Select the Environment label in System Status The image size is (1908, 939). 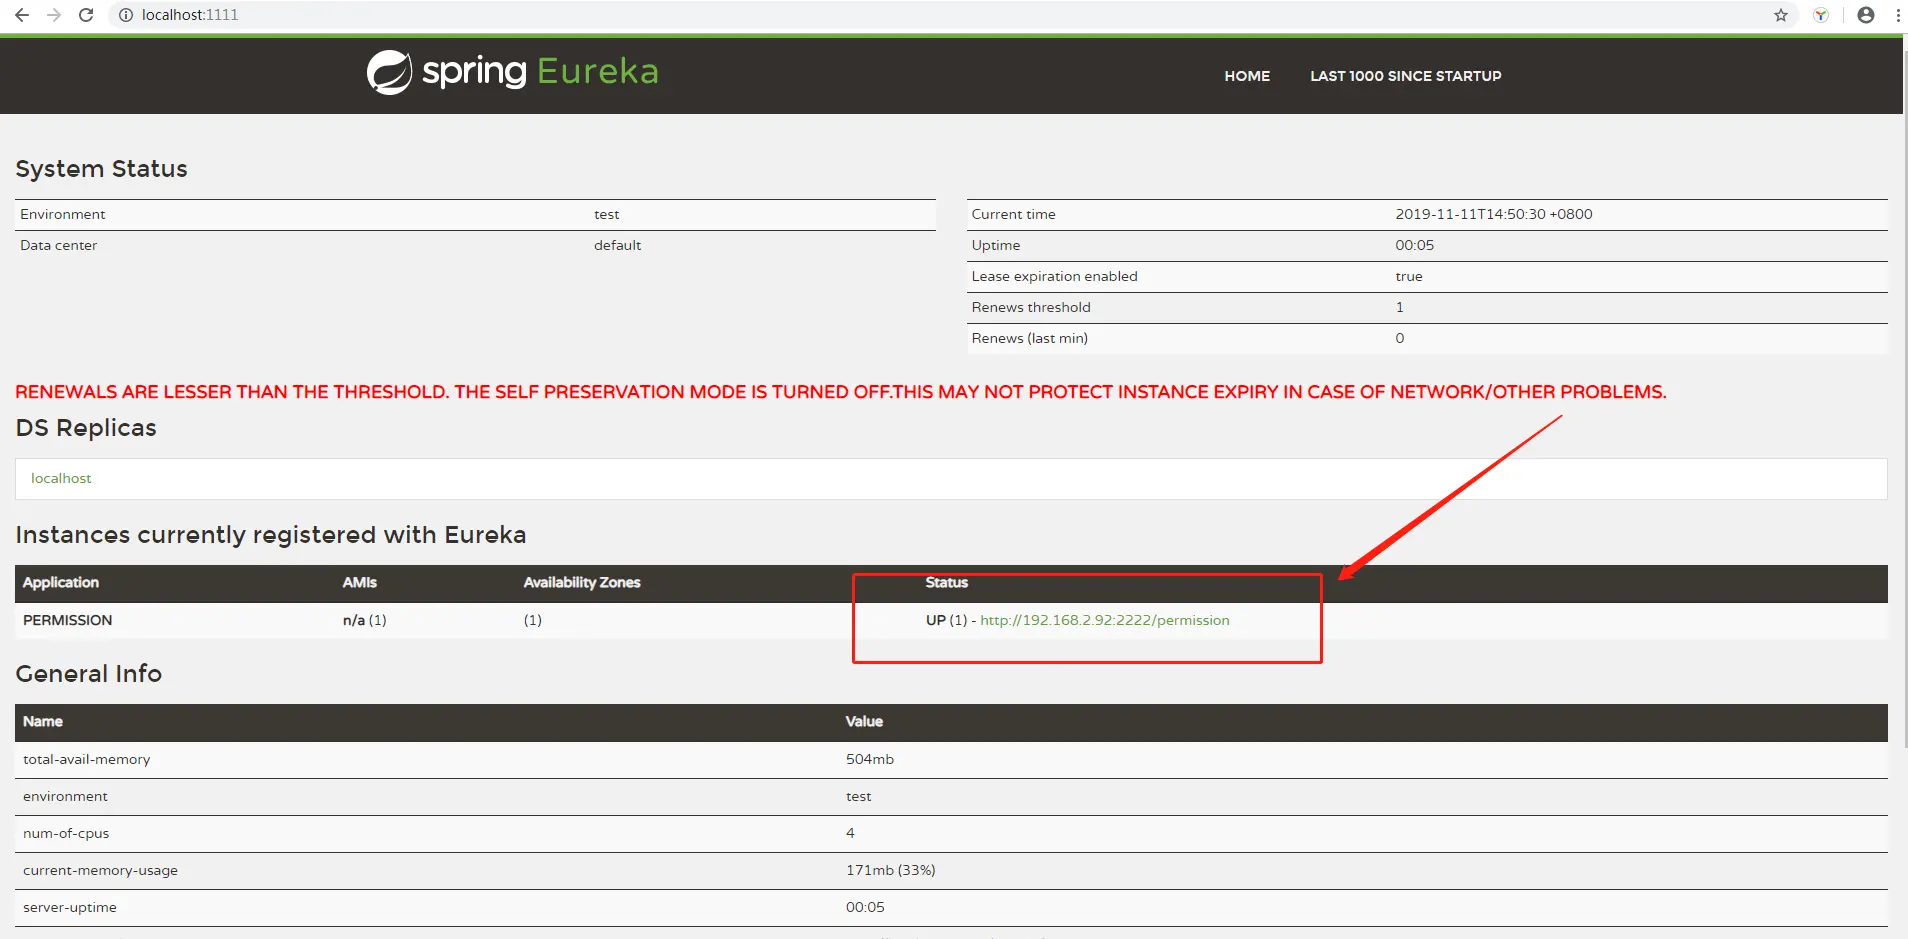click(63, 214)
